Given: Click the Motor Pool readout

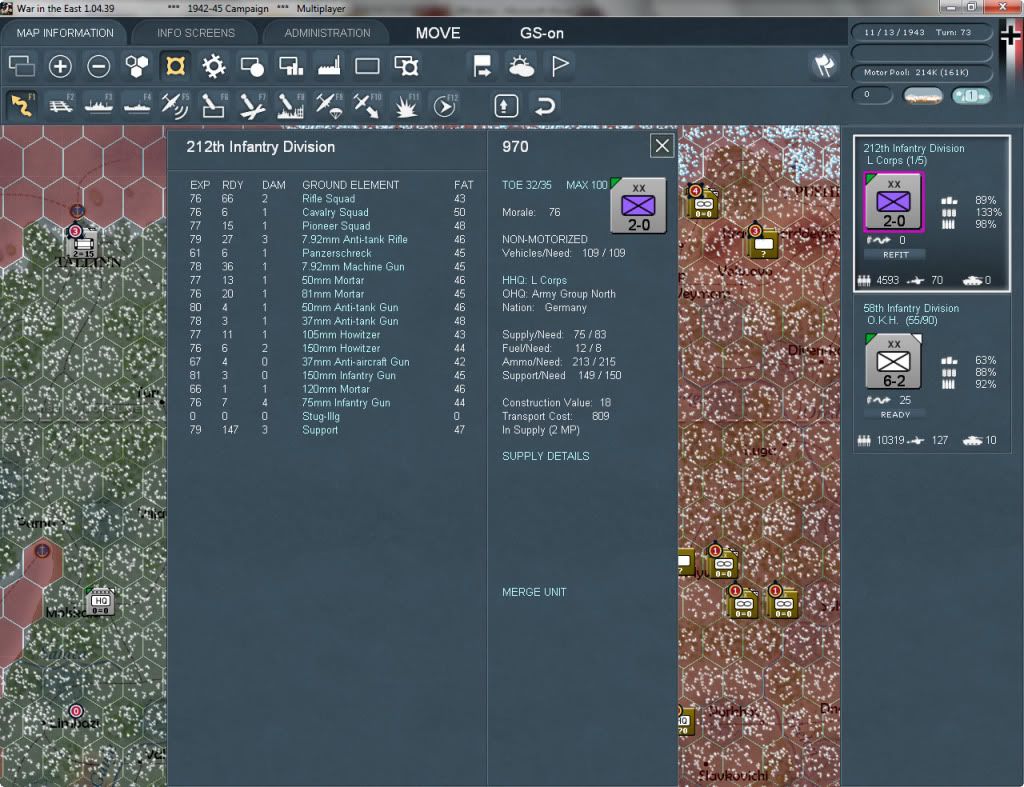Looking at the screenshot, I should (921, 72).
